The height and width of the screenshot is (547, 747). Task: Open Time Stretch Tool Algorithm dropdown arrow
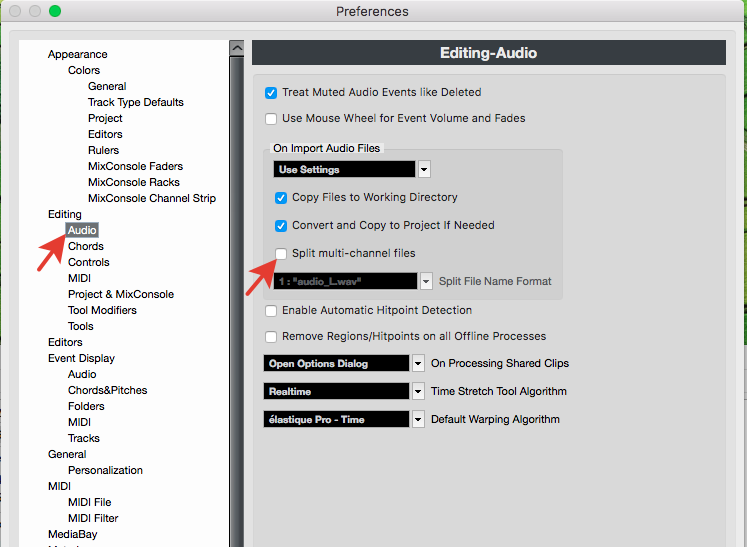click(418, 392)
